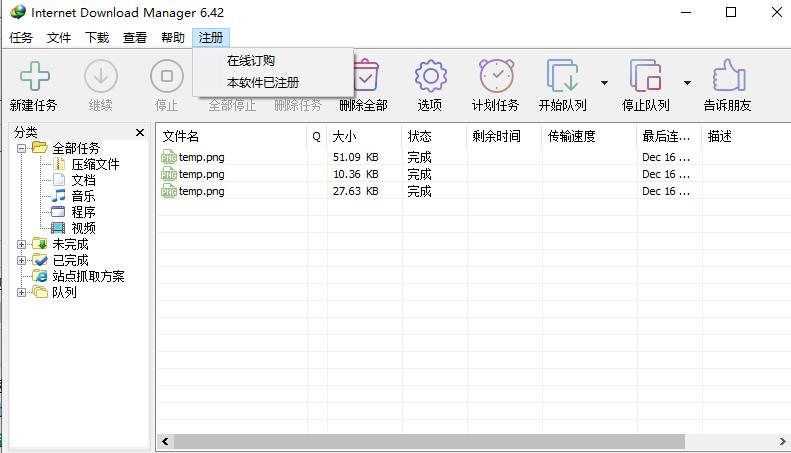Expand the 队列 tree node
The width and height of the screenshot is (791, 453).
(22, 292)
